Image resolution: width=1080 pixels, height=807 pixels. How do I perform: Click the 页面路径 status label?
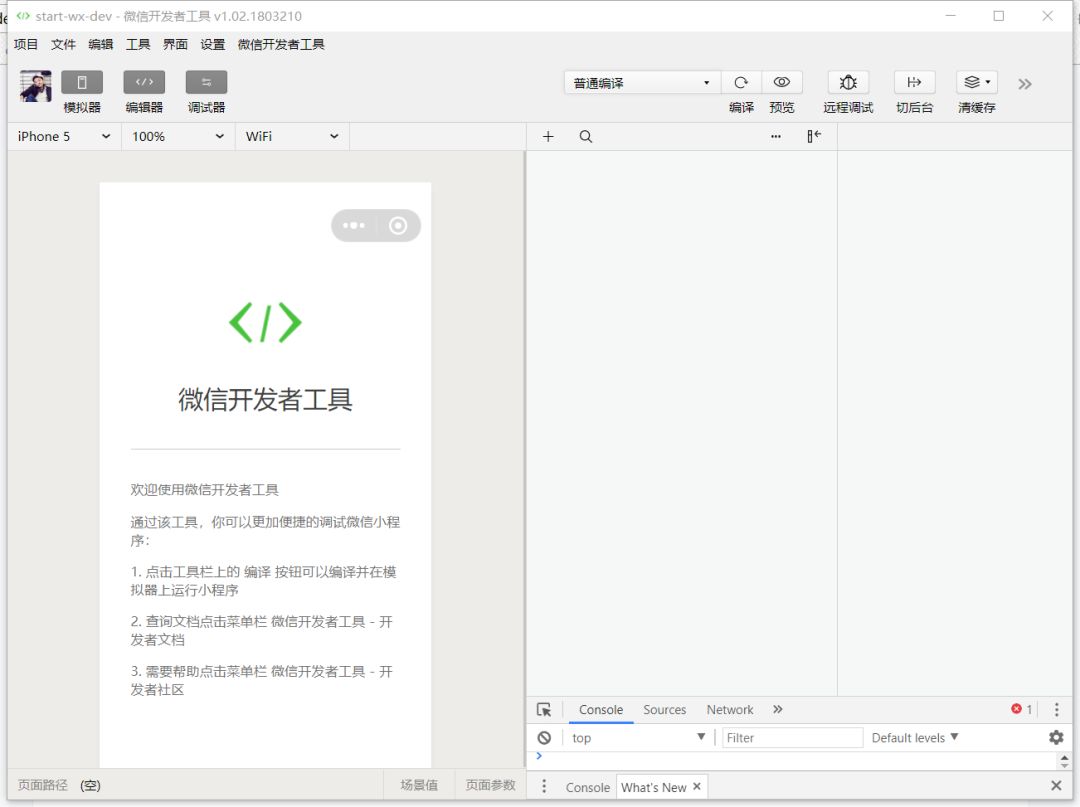(43, 785)
